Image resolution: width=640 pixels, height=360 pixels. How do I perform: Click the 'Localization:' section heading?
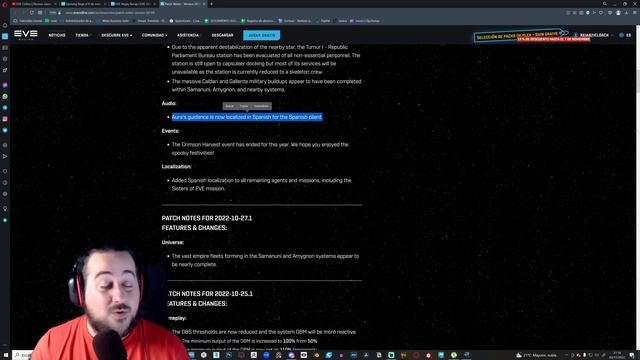177,167
